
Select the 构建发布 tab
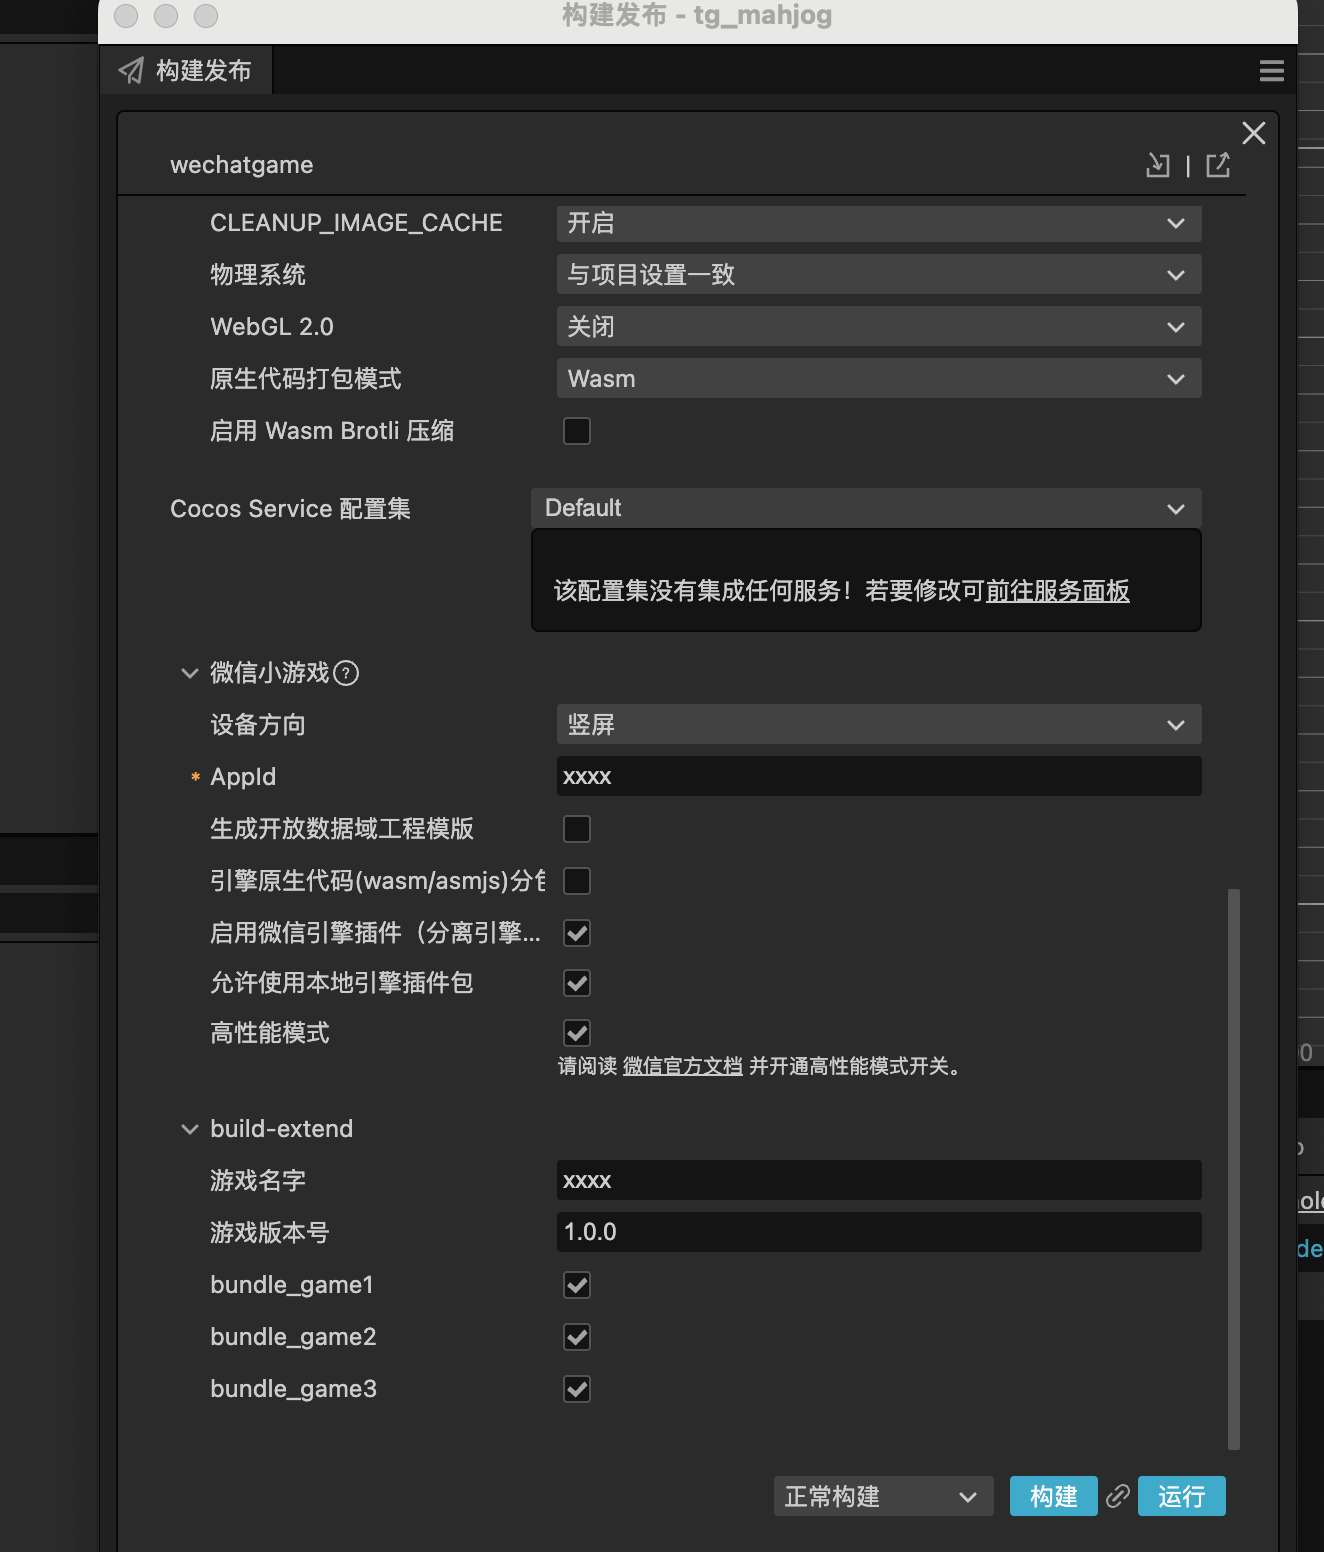(186, 70)
